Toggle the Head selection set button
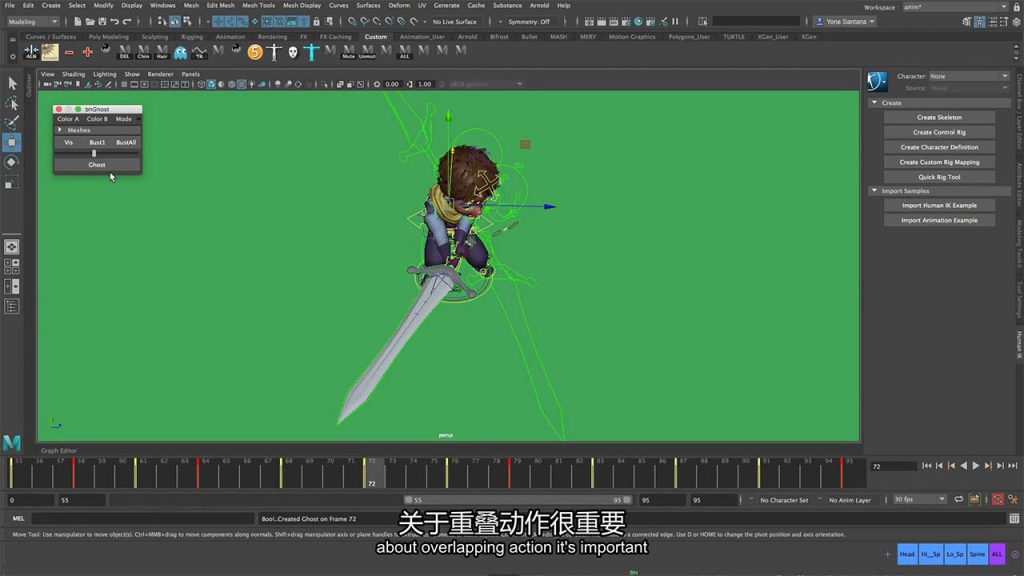Viewport: 1024px width, 576px height. 906,554
